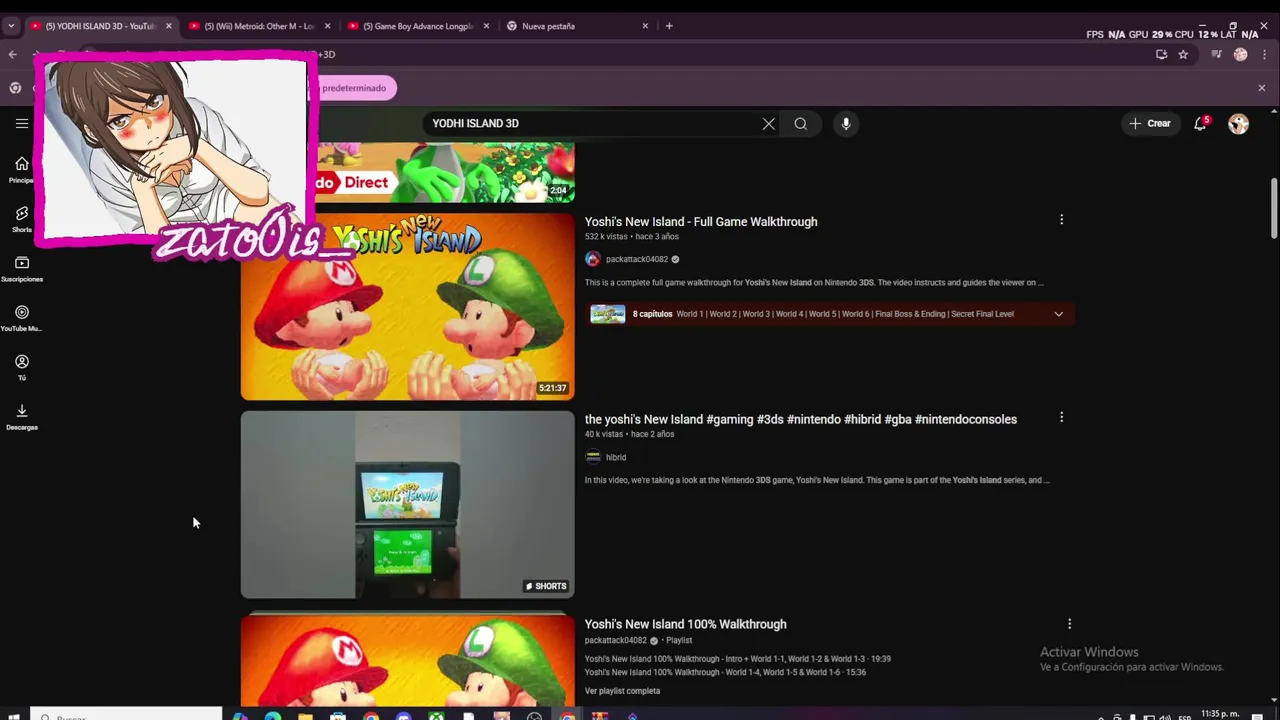Open the YouTube account avatar menu
This screenshot has height=720, width=1280.
point(1239,124)
